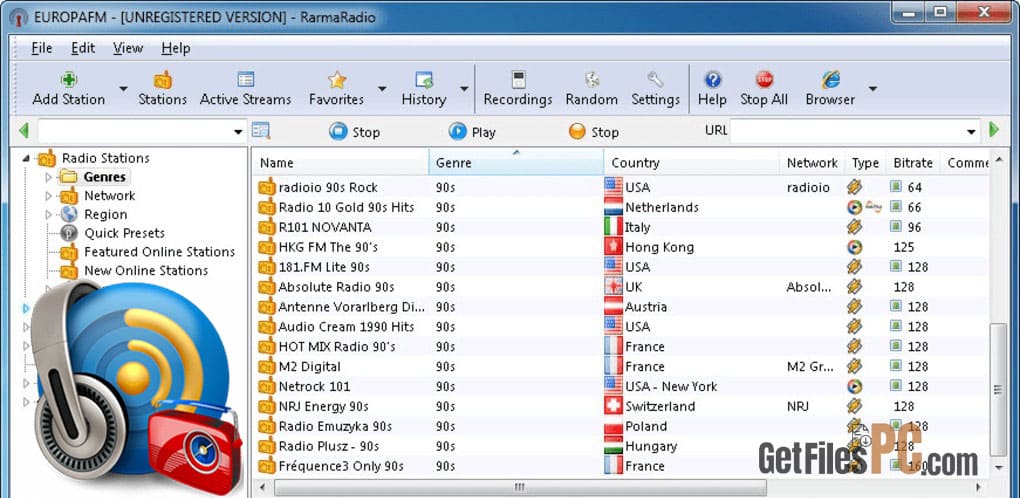Open Favorites star icon
Viewport: 1020px width, 498px height.
[336, 80]
